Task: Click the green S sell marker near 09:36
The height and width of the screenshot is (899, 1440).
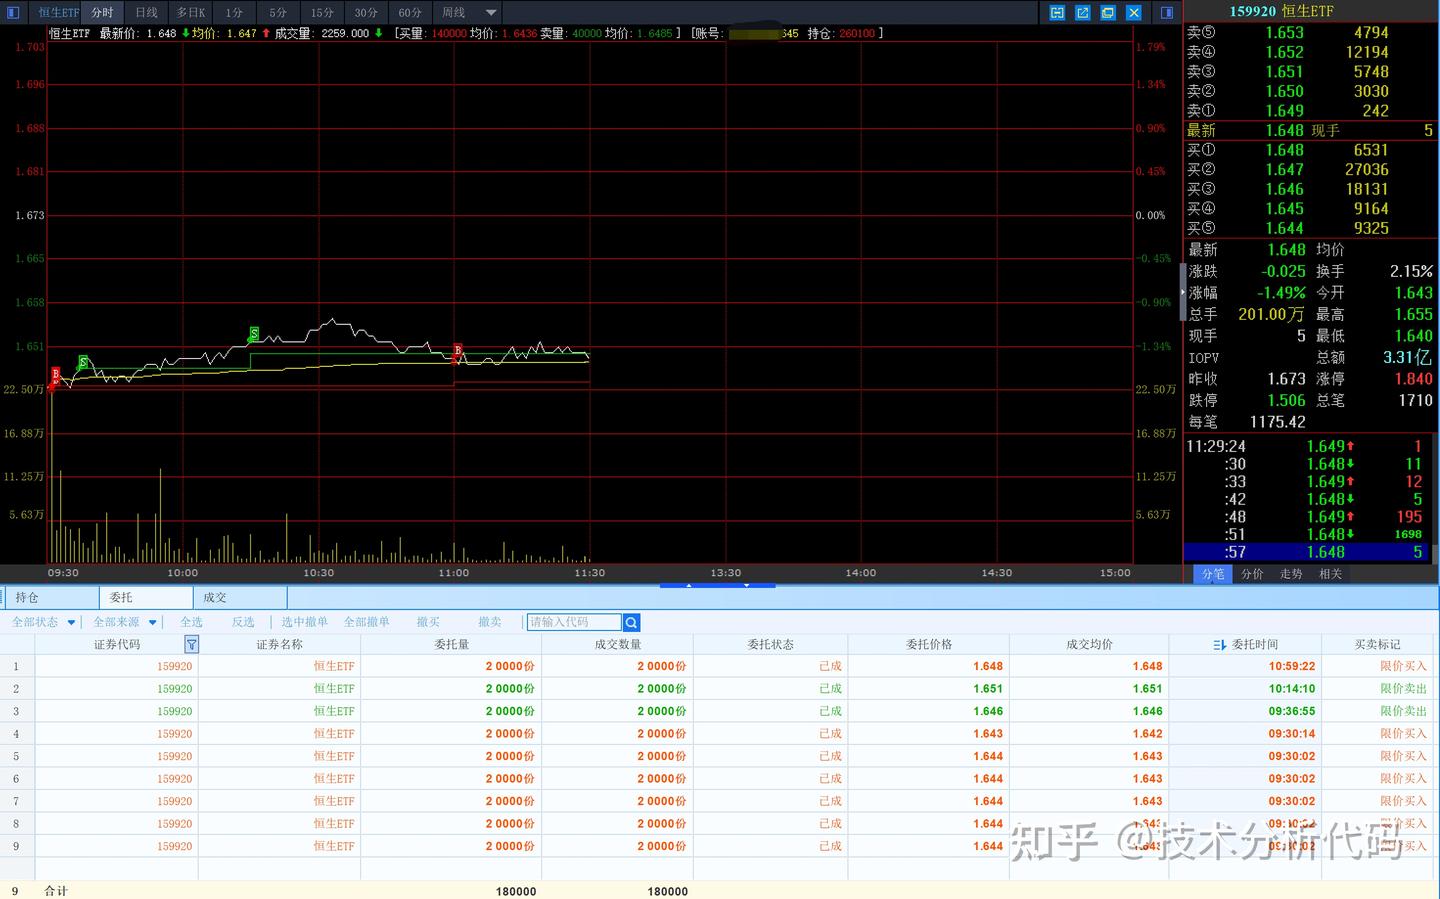Action: [x=83, y=362]
